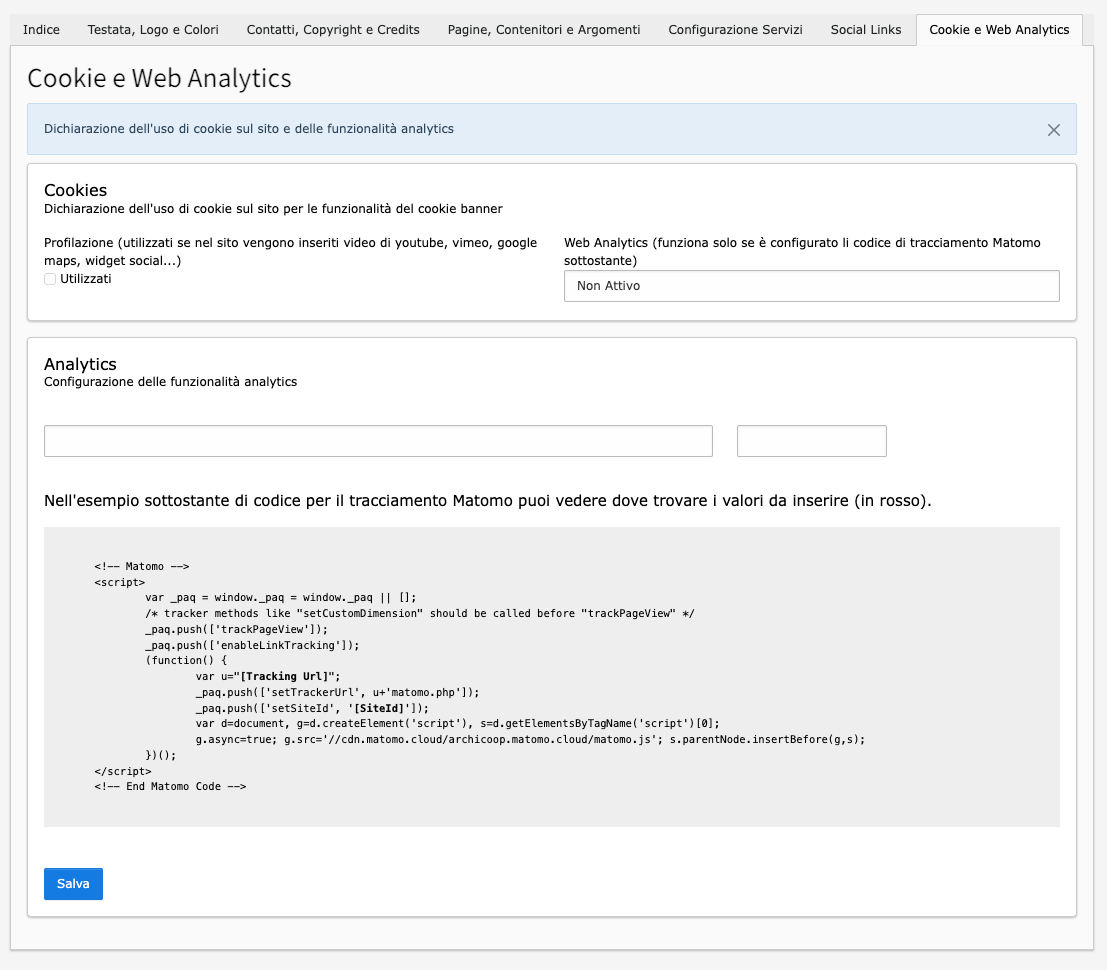Open the Social Links tab
This screenshot has width=1107, height=970.
coord(866,30)
